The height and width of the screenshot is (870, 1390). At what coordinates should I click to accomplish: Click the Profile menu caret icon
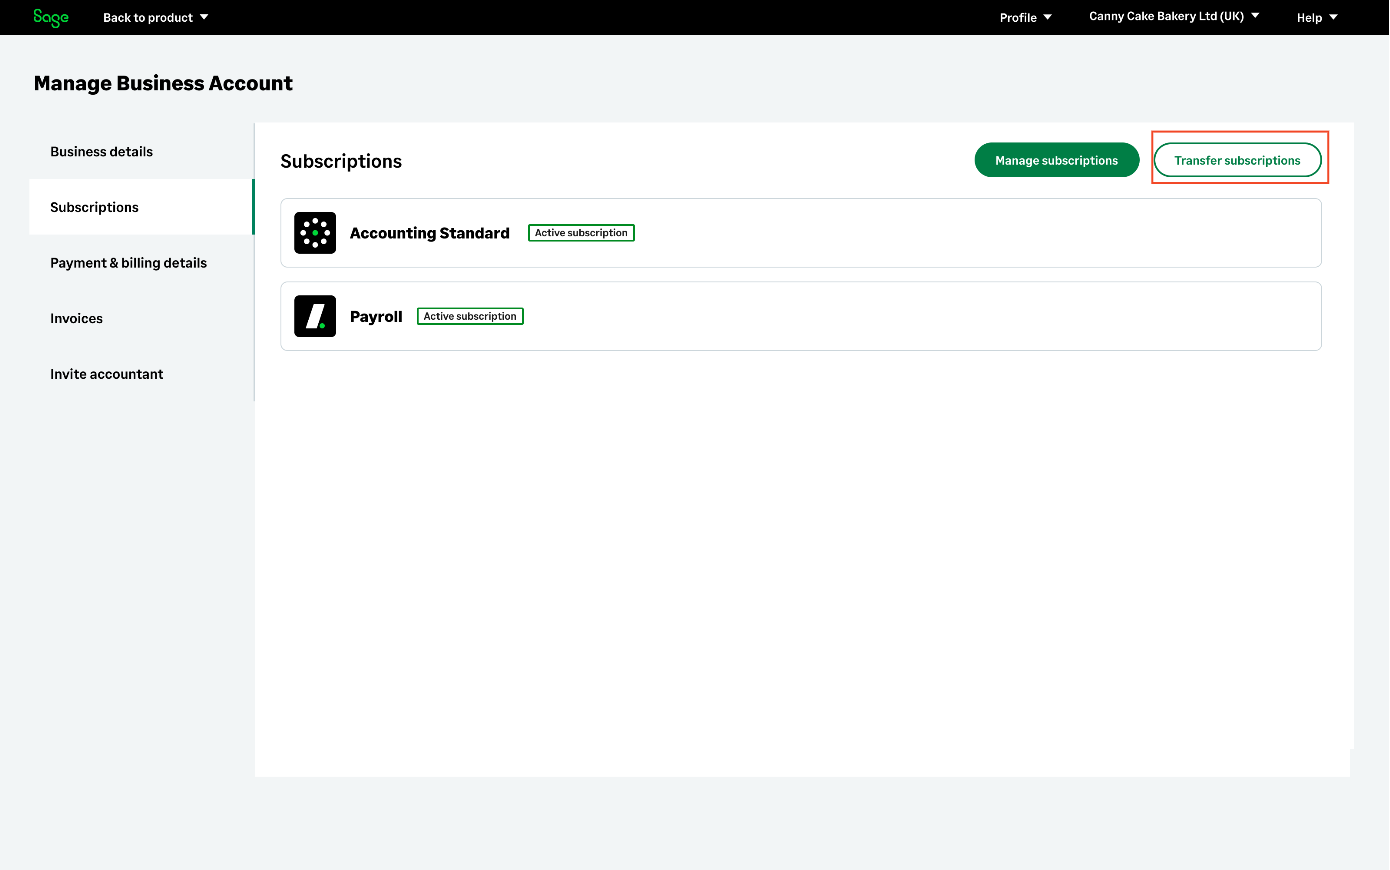pos(1047,17)
